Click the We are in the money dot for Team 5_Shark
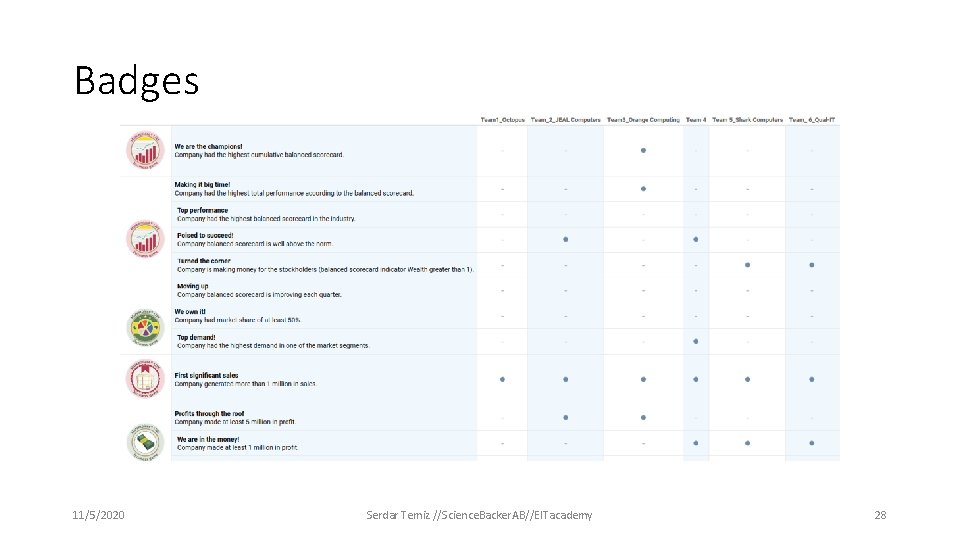The width and height of the screenshot is (960, 540). 747,443
